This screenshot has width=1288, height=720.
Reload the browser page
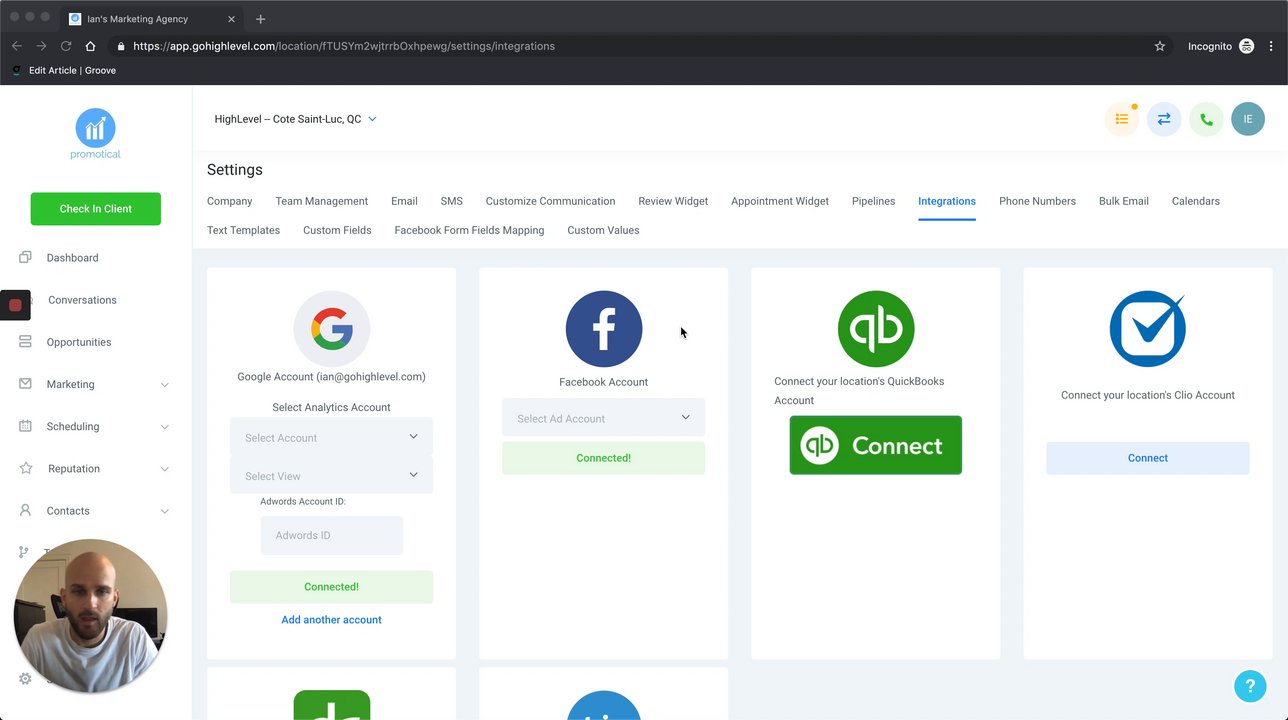(66, 46)
